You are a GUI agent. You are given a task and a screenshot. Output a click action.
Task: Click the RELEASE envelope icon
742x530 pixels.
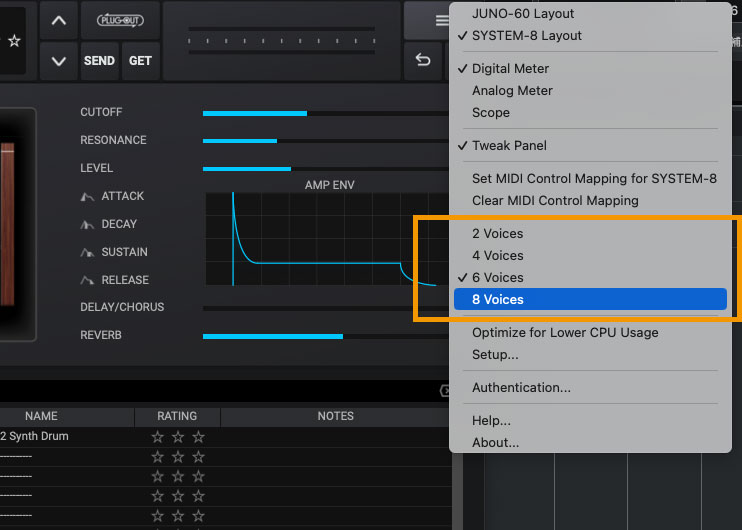point(87,280)
